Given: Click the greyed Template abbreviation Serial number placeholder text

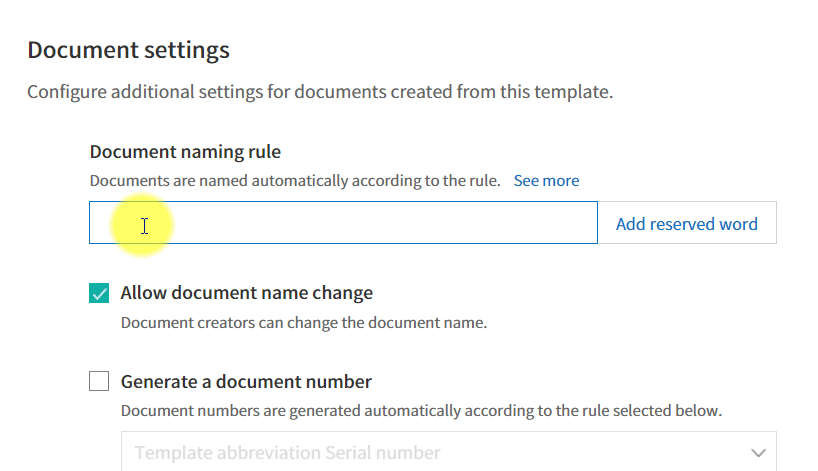Looking at the screenshot, I should [x=287, y=453].
